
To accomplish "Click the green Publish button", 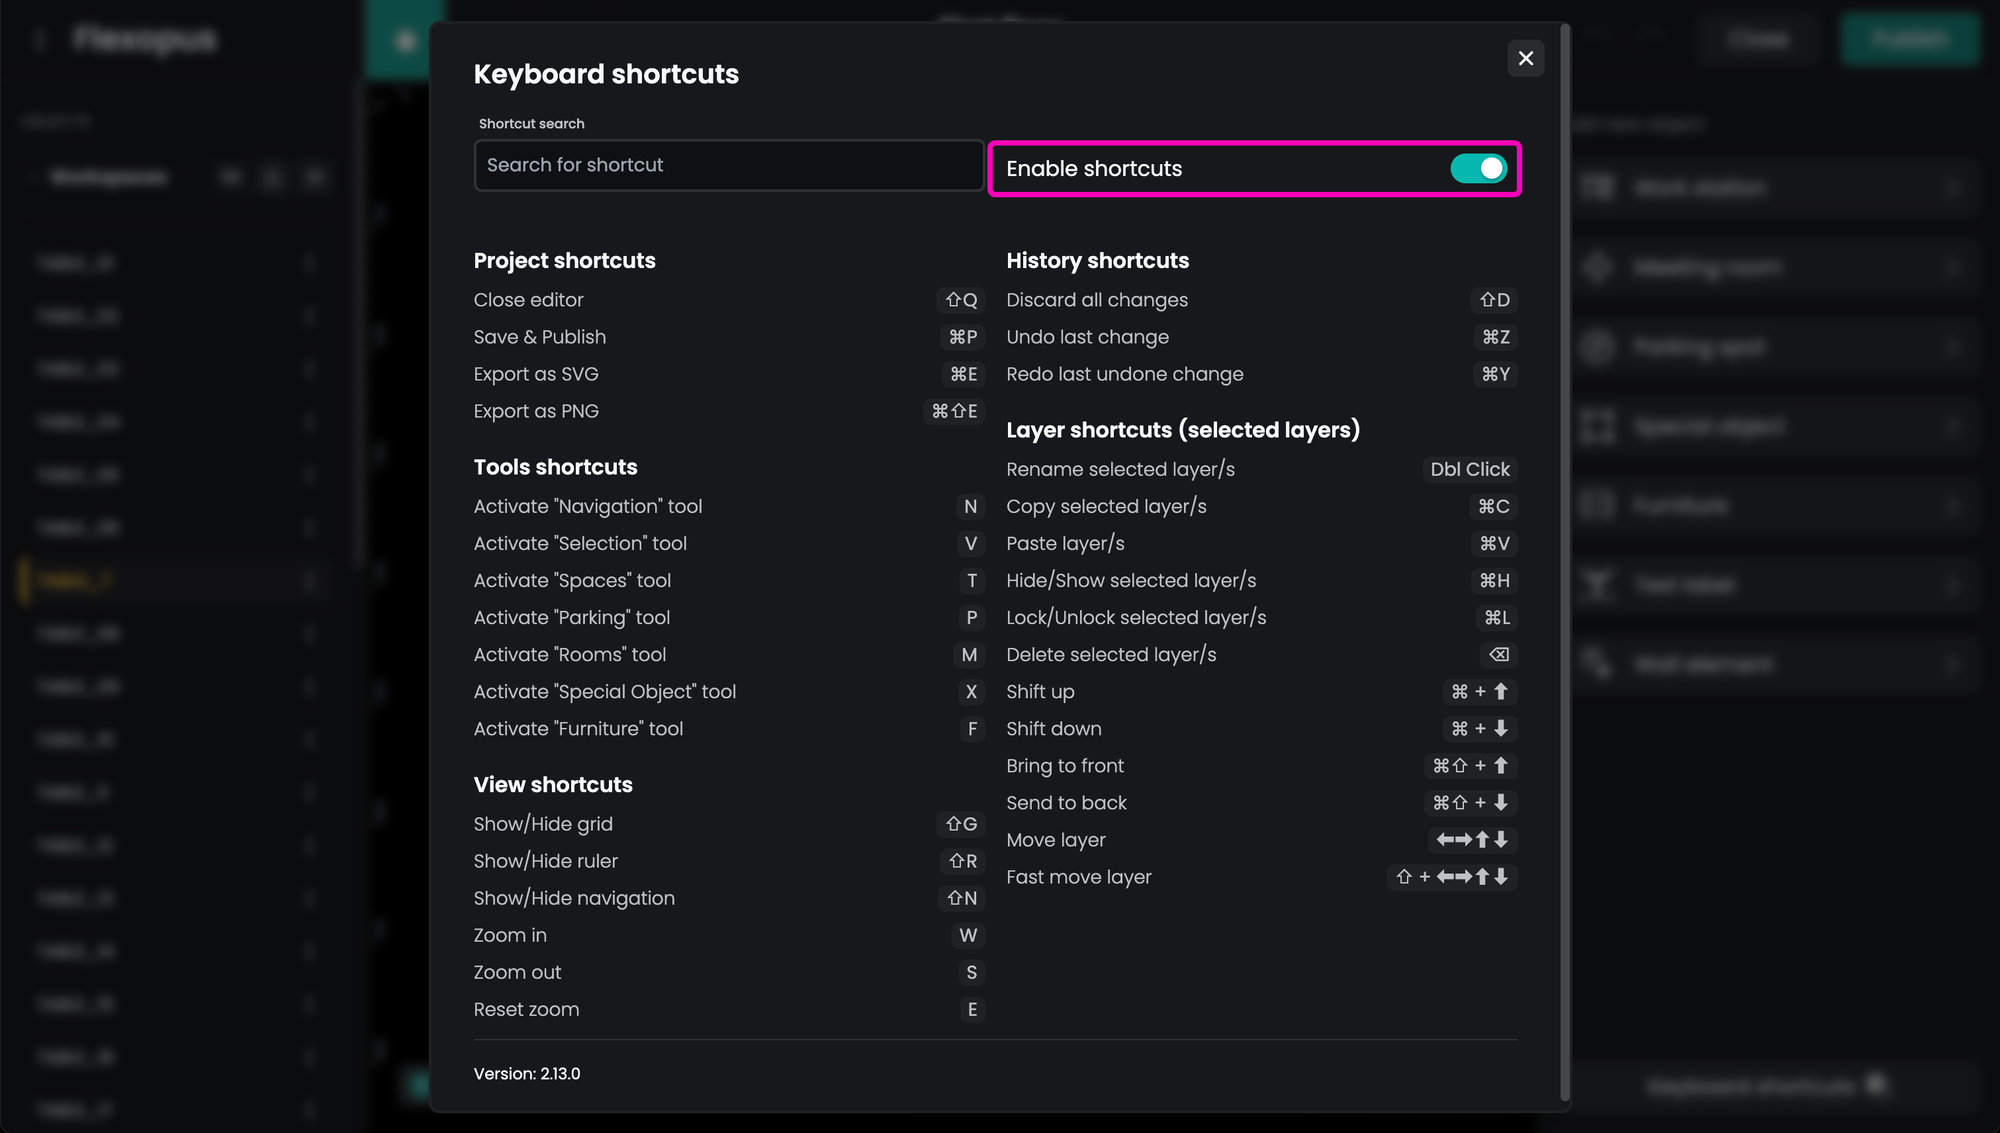I will (1909, 39).
